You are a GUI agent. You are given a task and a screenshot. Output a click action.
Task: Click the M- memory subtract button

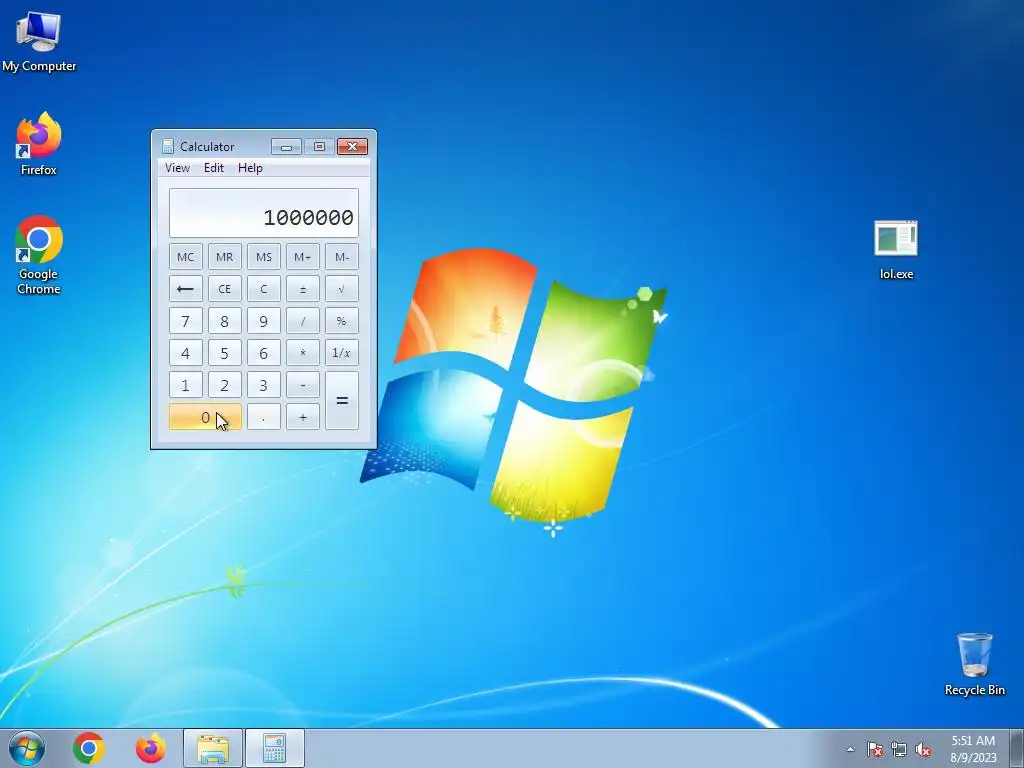click(342, 257)
